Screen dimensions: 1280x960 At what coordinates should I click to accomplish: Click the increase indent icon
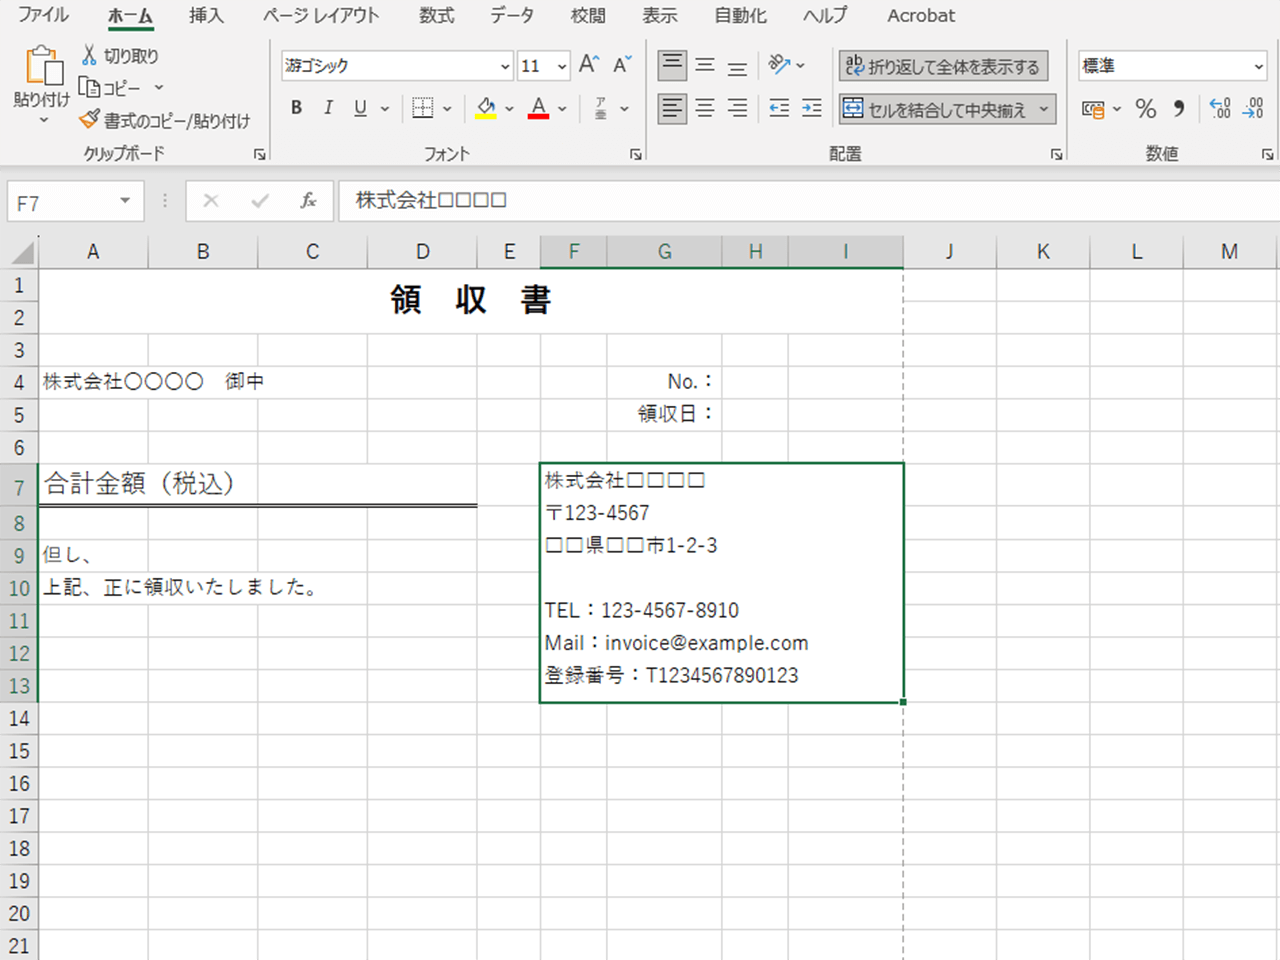[812, 108]
